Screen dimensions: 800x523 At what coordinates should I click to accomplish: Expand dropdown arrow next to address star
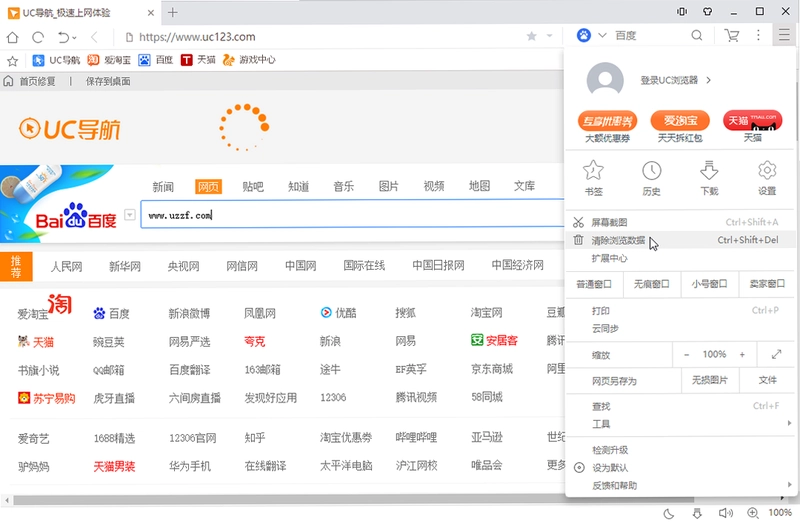549,36
